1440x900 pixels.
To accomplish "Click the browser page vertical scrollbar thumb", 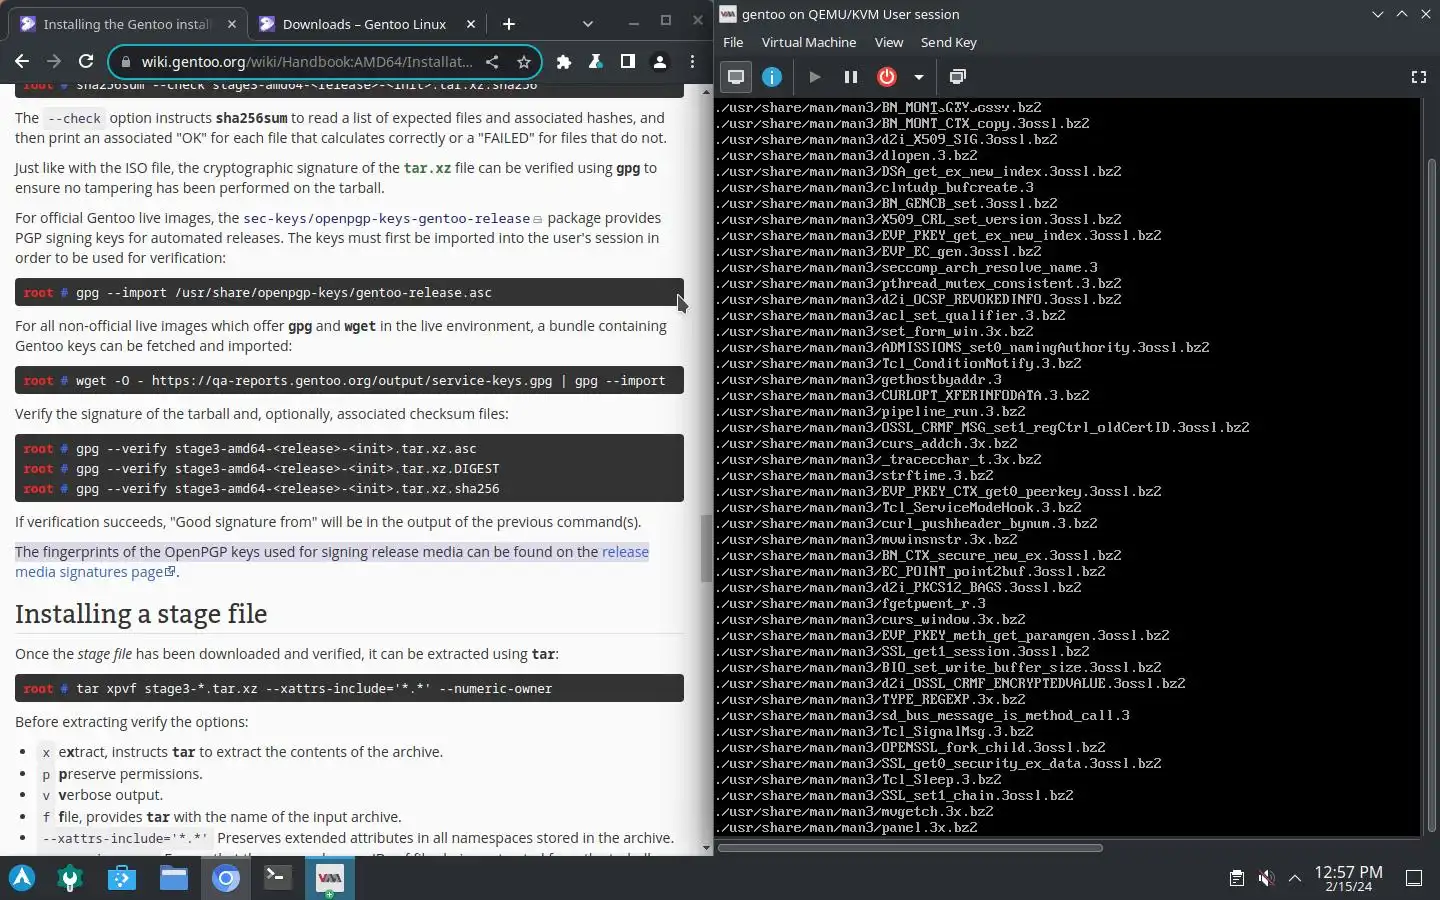I will coord(706,548).
